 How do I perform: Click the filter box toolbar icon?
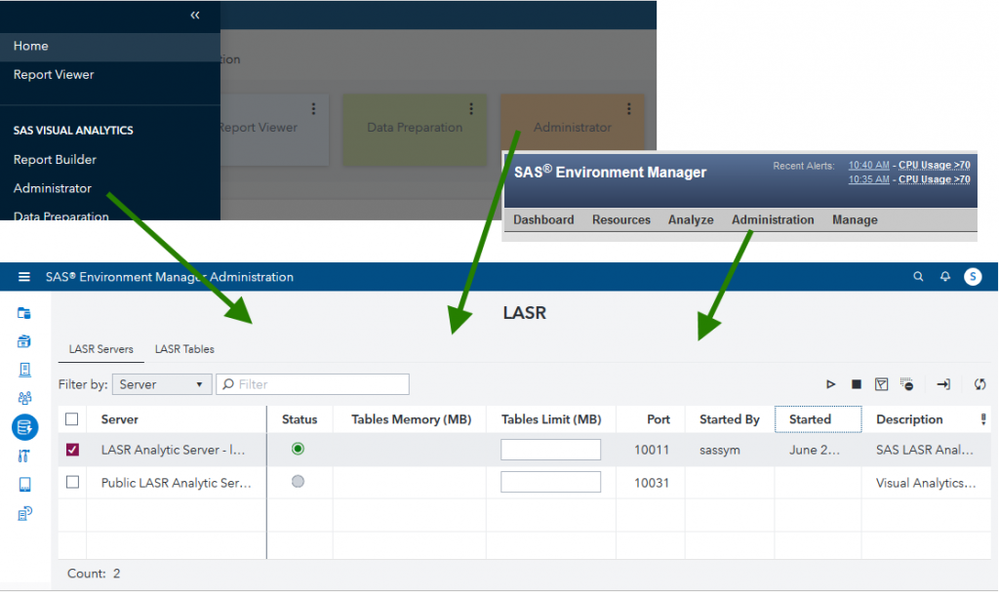(x=881, y=384)
